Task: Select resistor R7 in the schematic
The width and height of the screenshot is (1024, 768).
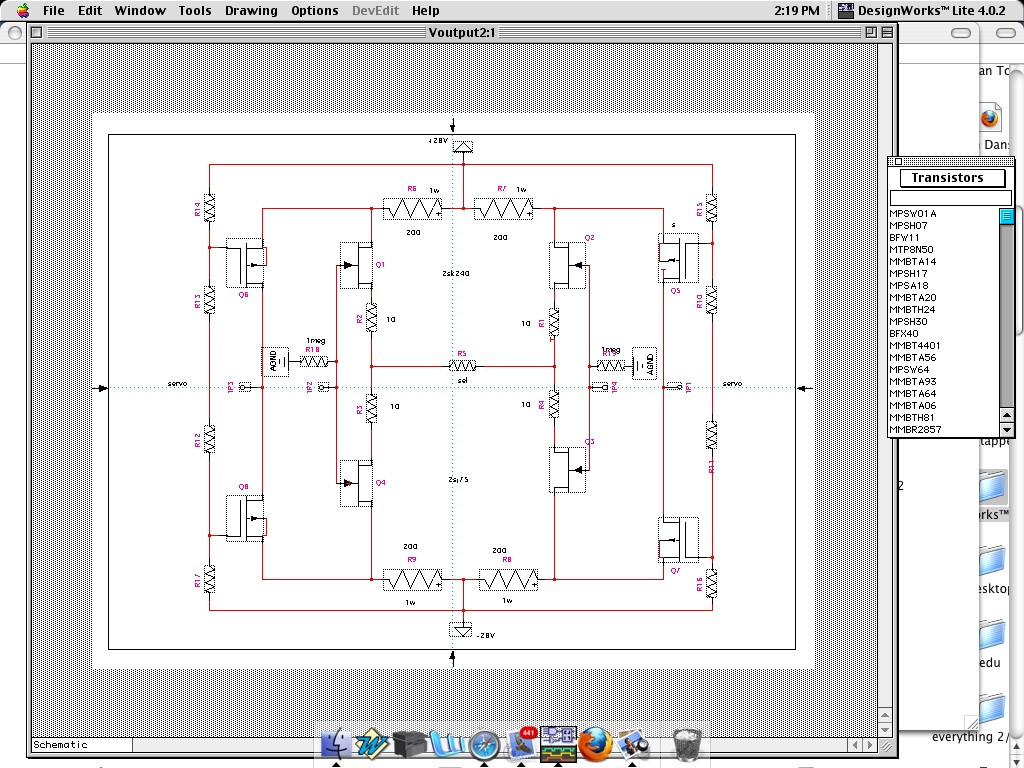Action: click(x=504, y=209)
